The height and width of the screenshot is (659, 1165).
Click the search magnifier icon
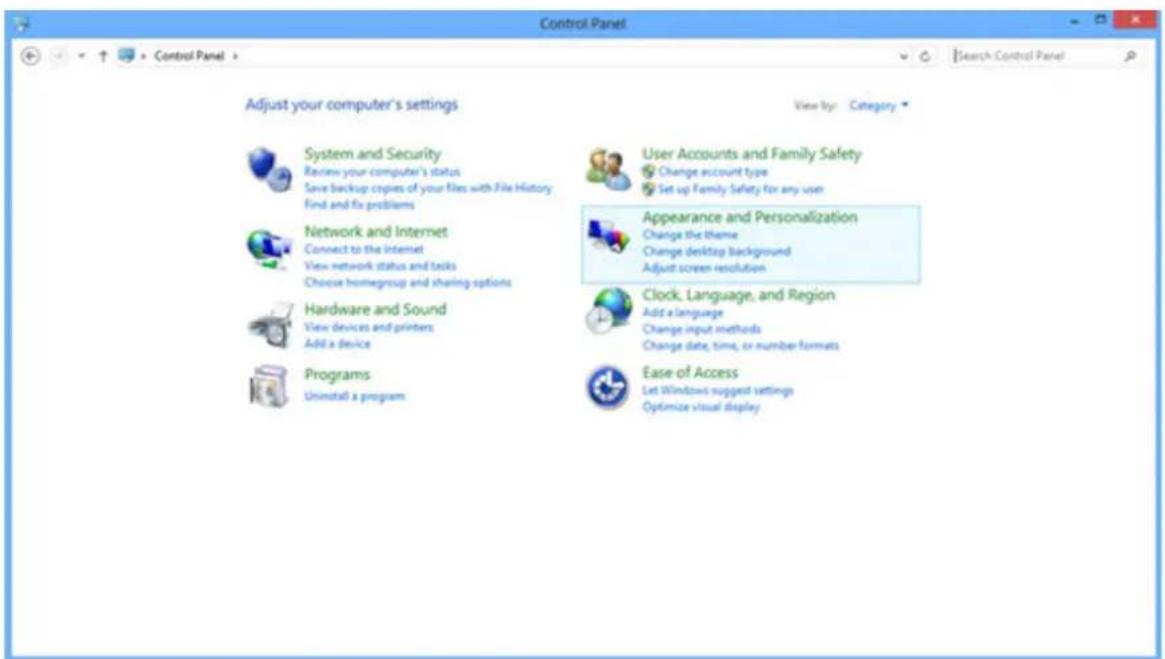[x=1130, y=56]
